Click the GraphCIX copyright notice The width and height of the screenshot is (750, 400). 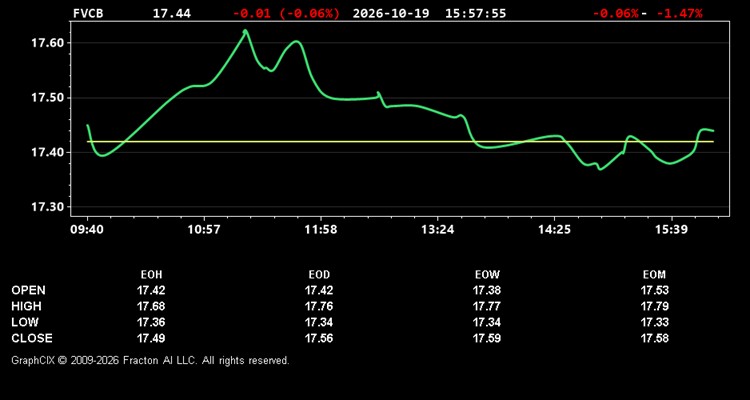tap(150, 360)
